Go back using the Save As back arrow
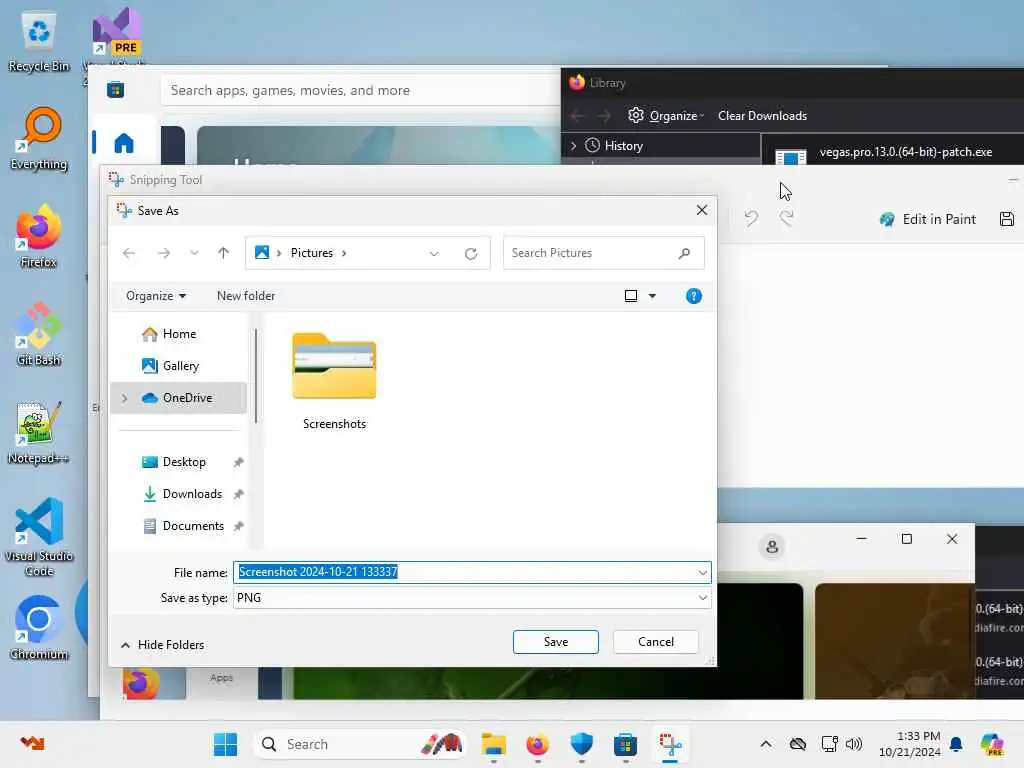The image size is (1024, 768). pyautogui.click(x=129, y=253)
